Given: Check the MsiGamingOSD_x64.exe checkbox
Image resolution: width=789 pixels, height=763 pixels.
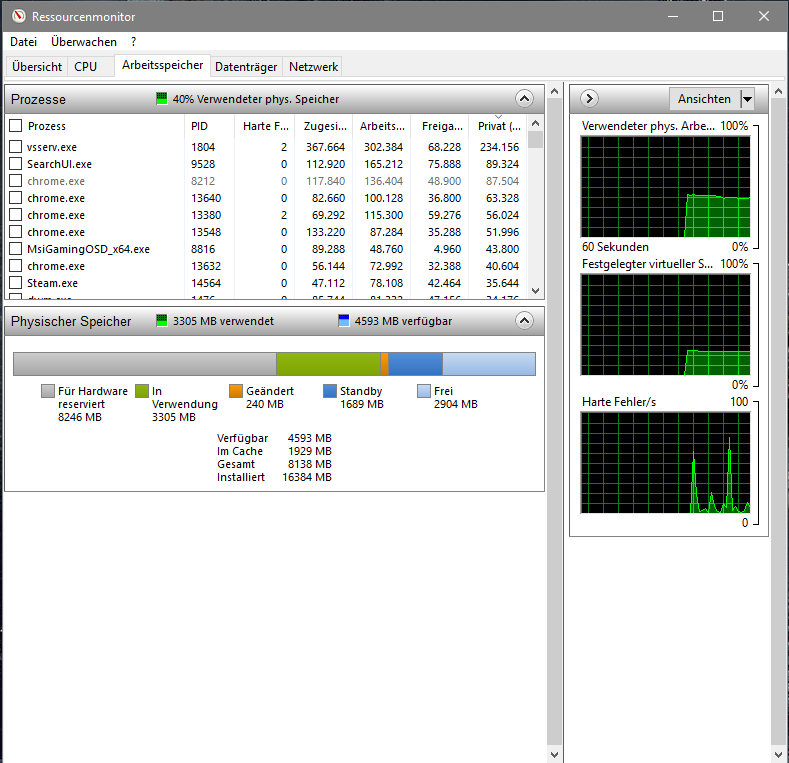Looking at the screenshot, I should click(16, 249).
